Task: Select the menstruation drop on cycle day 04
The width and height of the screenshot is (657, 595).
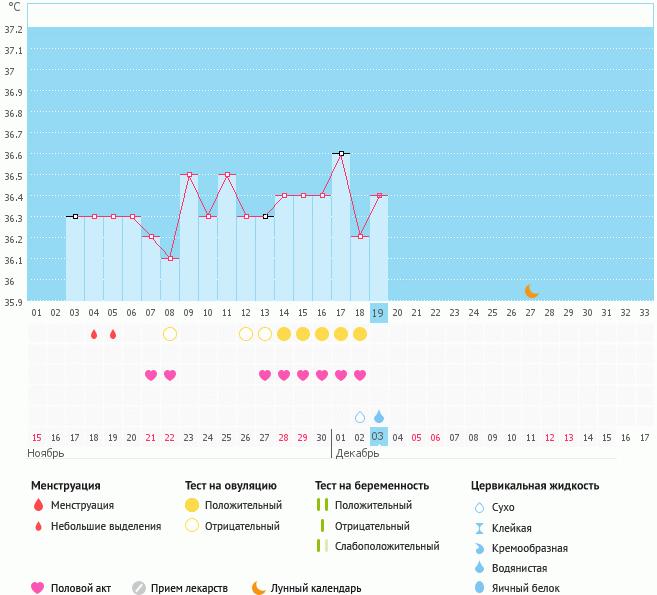Action: pyautogui.click(x=94, y=334)
